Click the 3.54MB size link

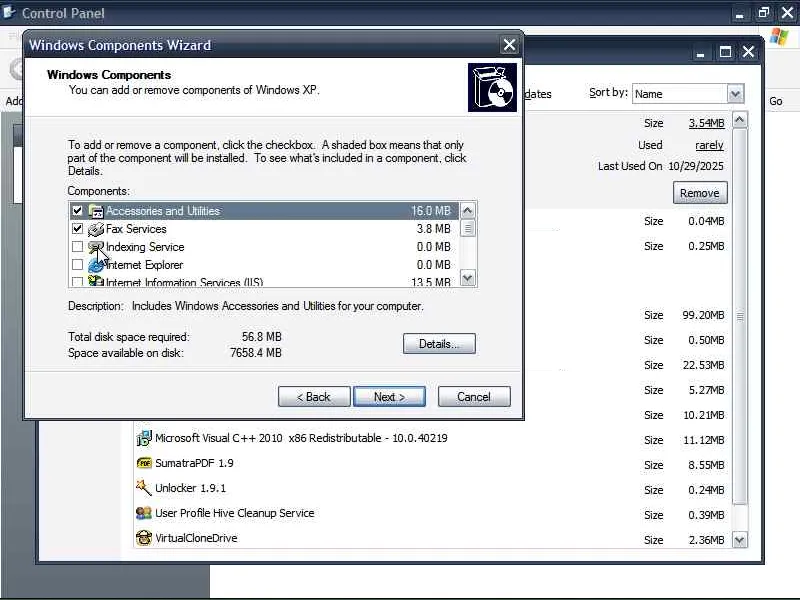coord(706,123)
